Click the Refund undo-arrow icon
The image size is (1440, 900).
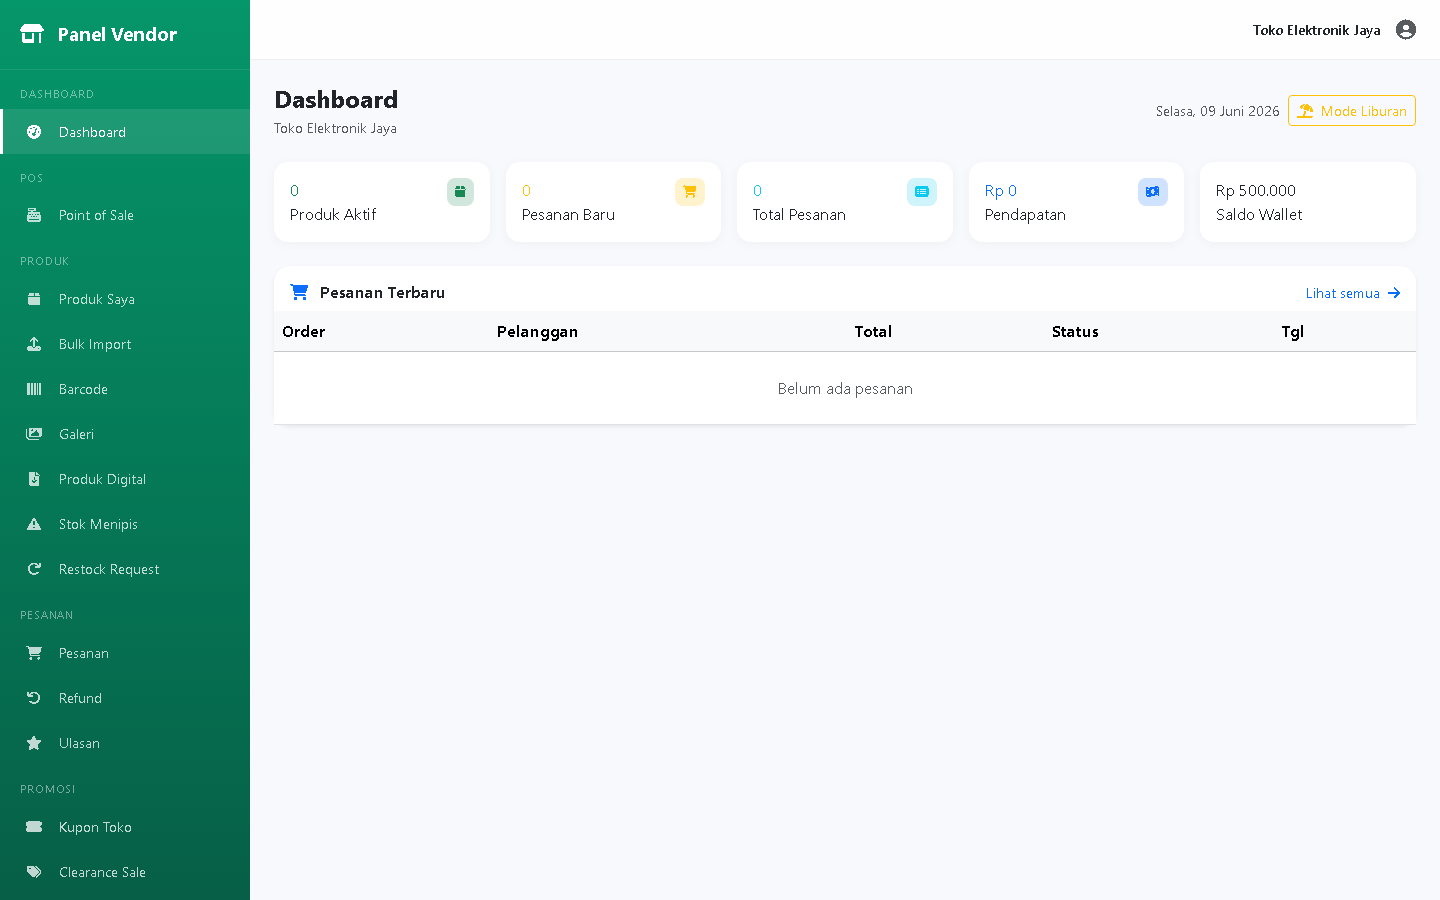click(x=34, y=698)
